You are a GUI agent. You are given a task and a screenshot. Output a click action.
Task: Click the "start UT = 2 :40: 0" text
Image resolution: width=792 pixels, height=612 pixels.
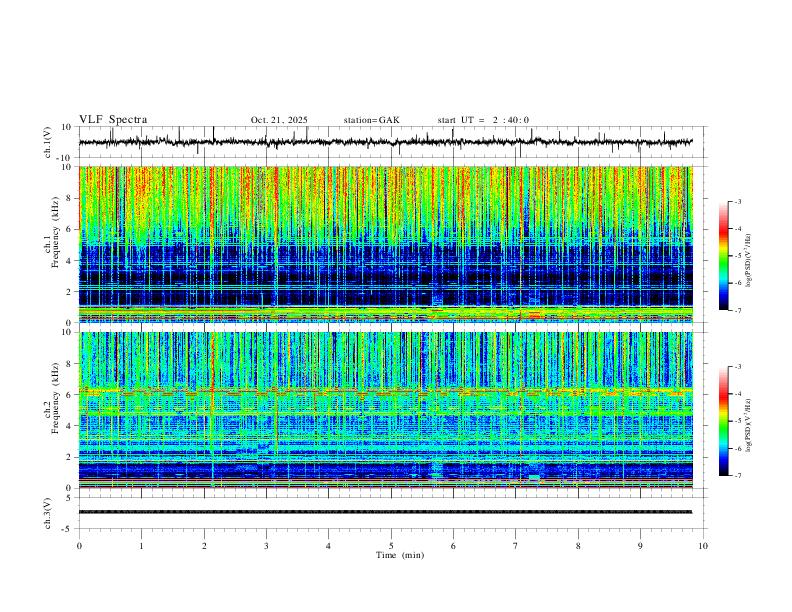[483, 120]
